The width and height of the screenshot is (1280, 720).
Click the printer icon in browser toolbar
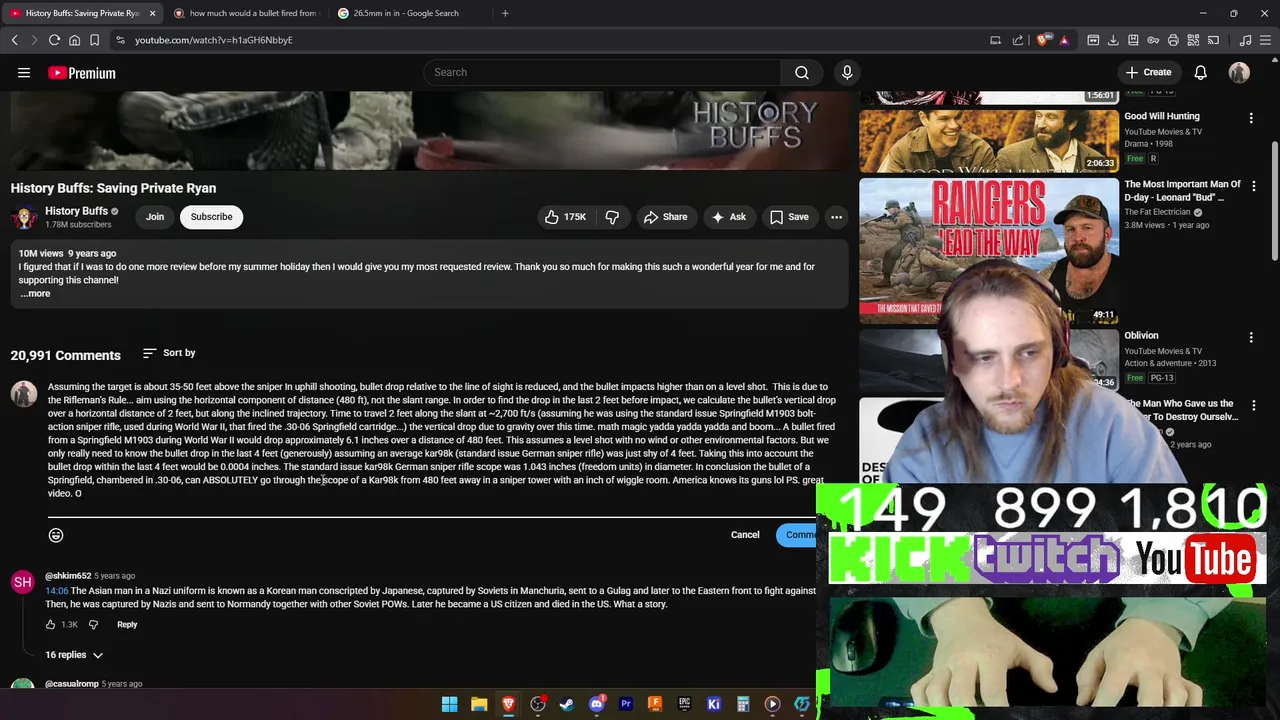coord(1173,40)
